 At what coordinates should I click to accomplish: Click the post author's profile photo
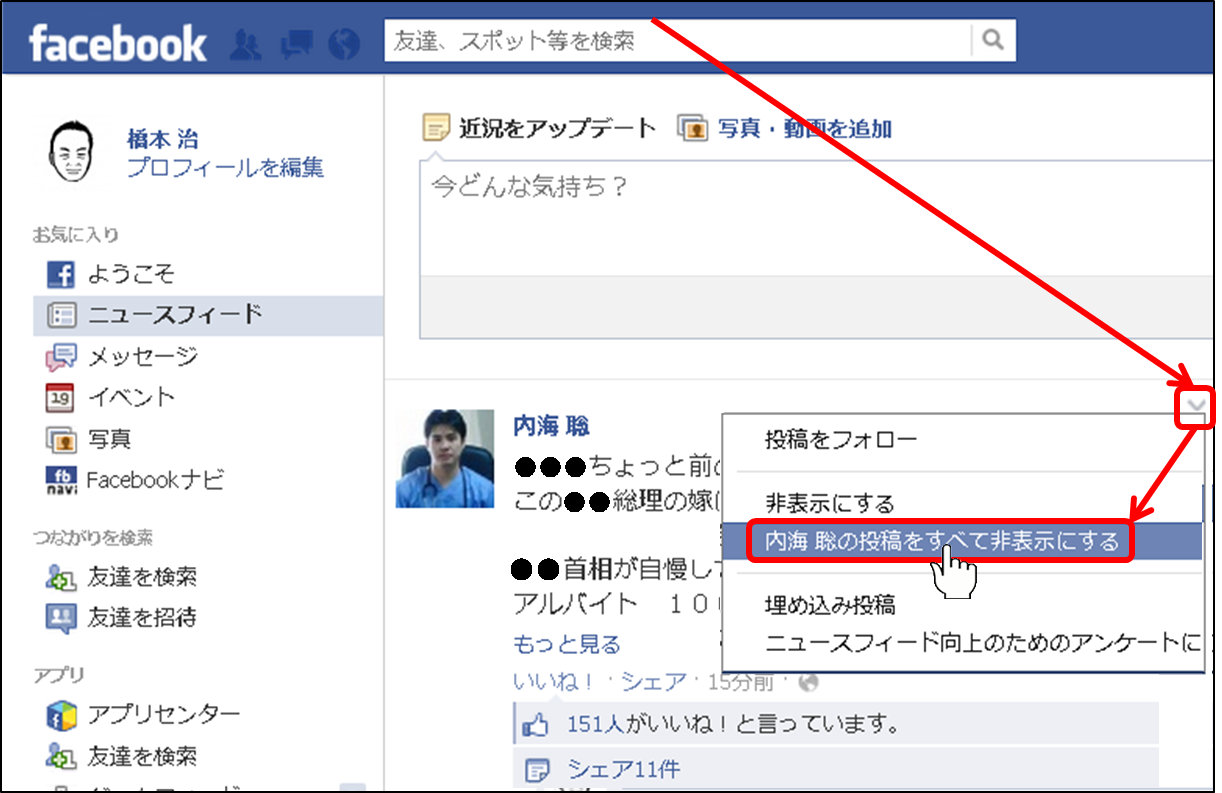pos(445,458)
